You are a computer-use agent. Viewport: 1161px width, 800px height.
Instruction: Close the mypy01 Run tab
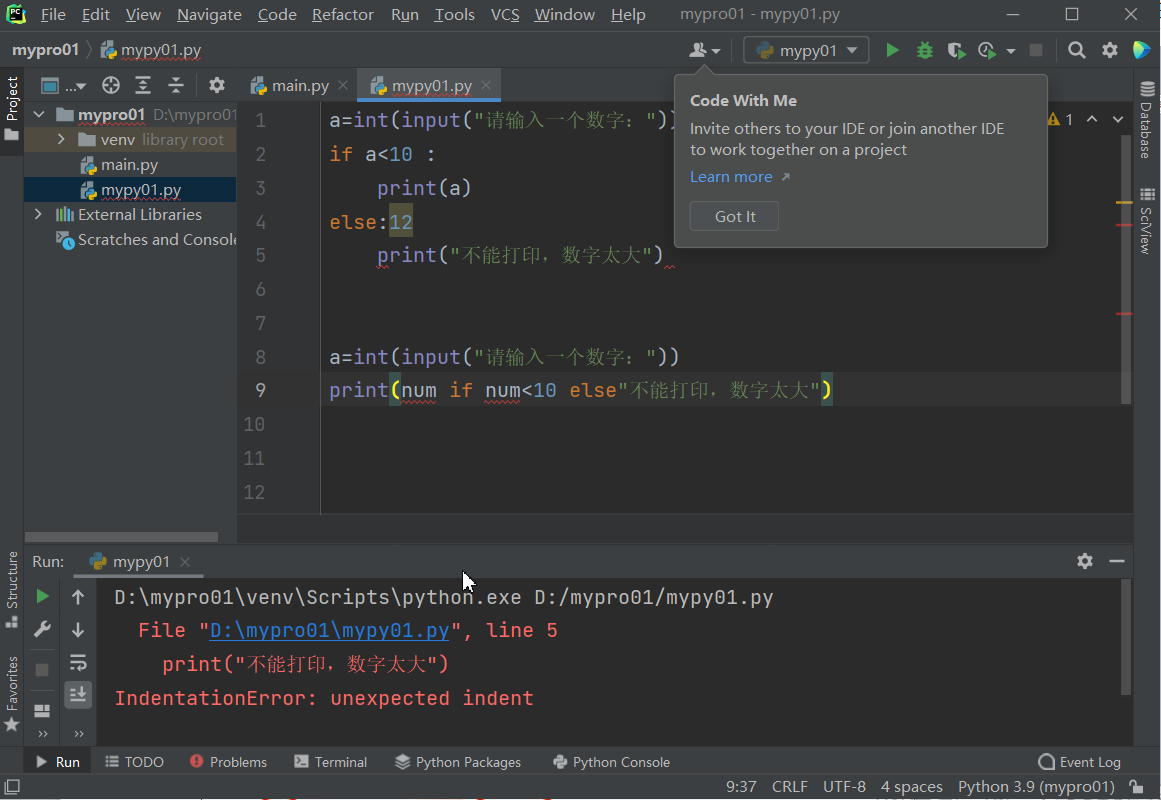[185, 561]
